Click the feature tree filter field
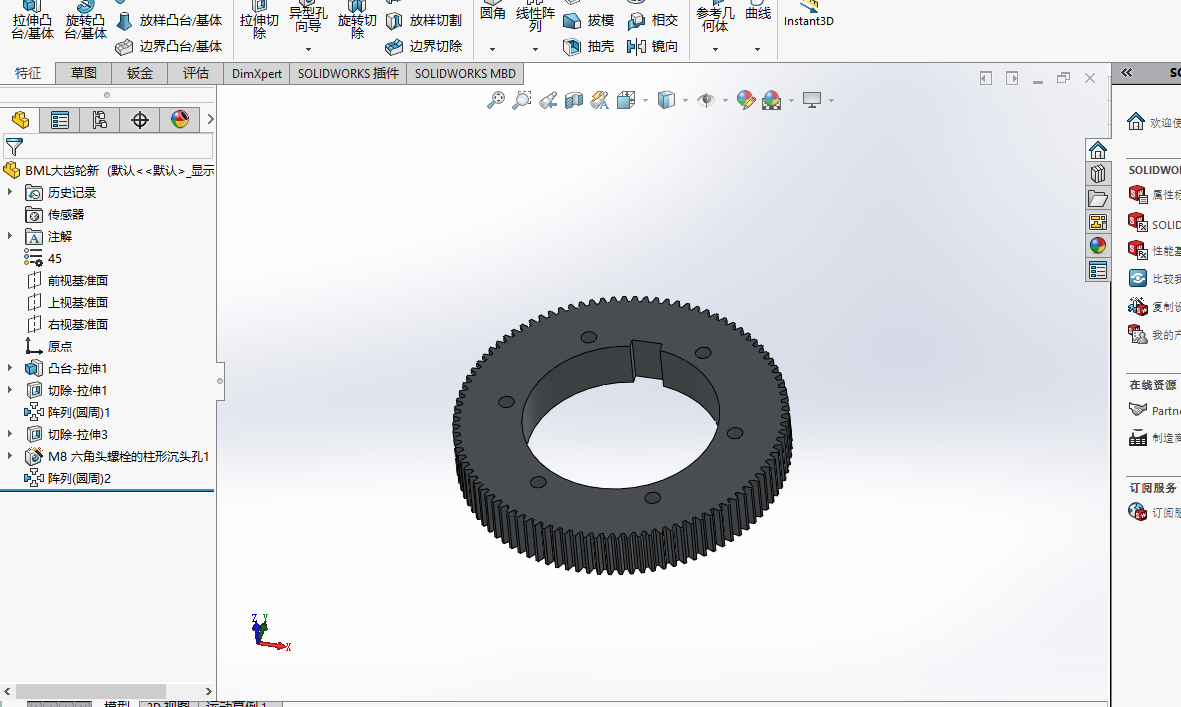The width and height of the screenshot is (1181, 707). [x=108, y=146]
